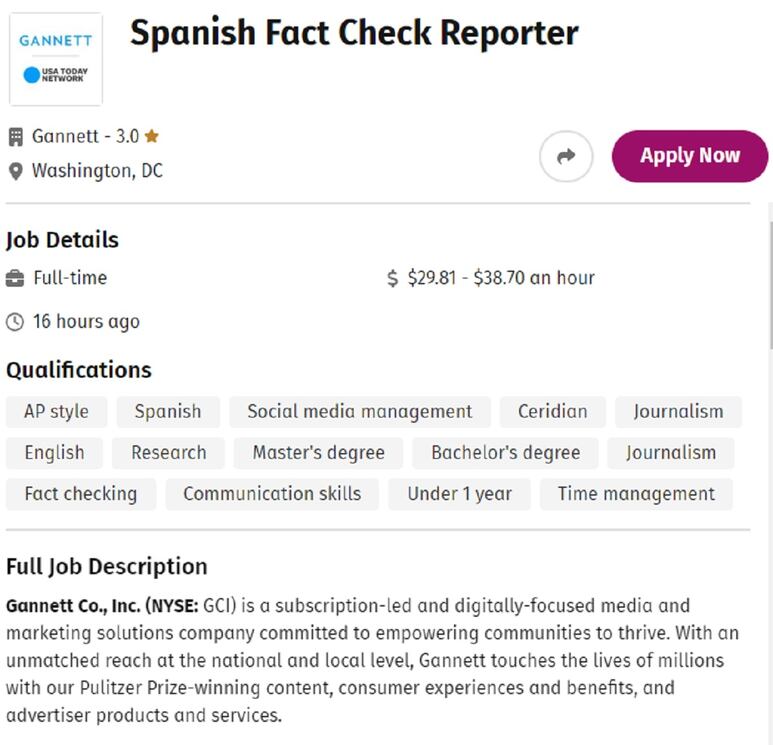Viewport: 773px width, 745px height.
Task: Click the dollar sign salary icon
Action: click(392, 279)
